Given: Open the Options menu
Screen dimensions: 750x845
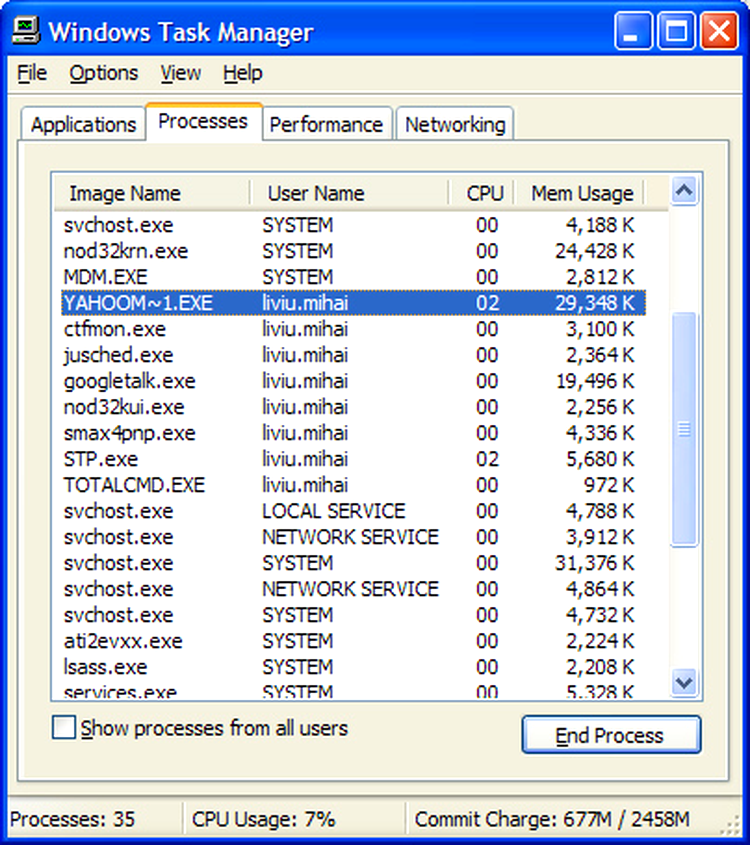Looking at the screenshot, I should [103, 73].
